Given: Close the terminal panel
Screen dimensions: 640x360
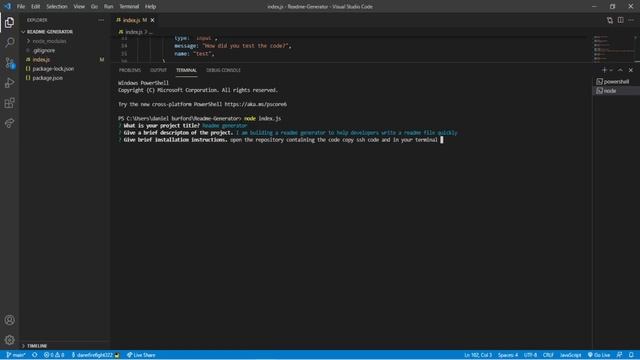Looking at the screenshot, I should [x=631, y=70].
